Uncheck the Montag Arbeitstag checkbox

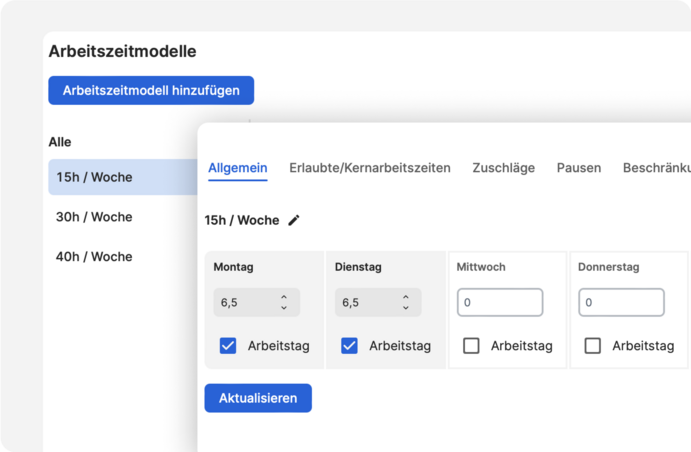pyautogui.click(x=228, y=346)
